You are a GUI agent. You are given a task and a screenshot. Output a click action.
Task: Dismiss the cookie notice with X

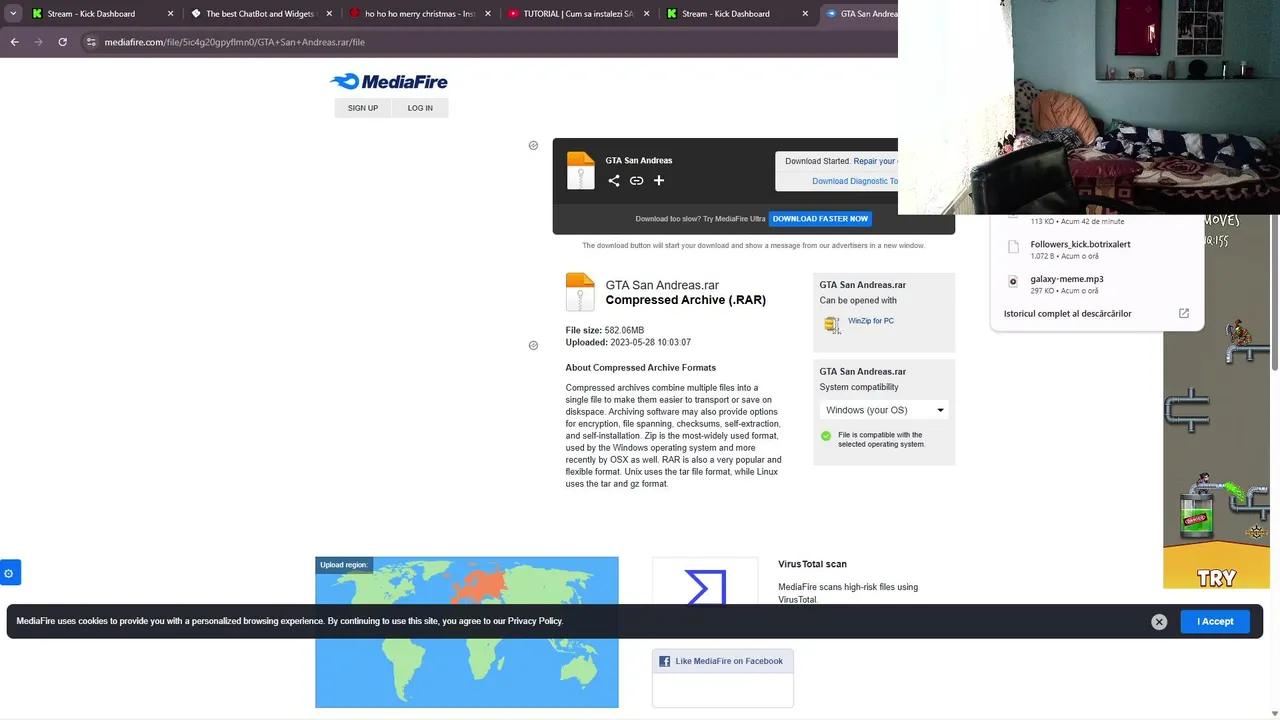1159,622
